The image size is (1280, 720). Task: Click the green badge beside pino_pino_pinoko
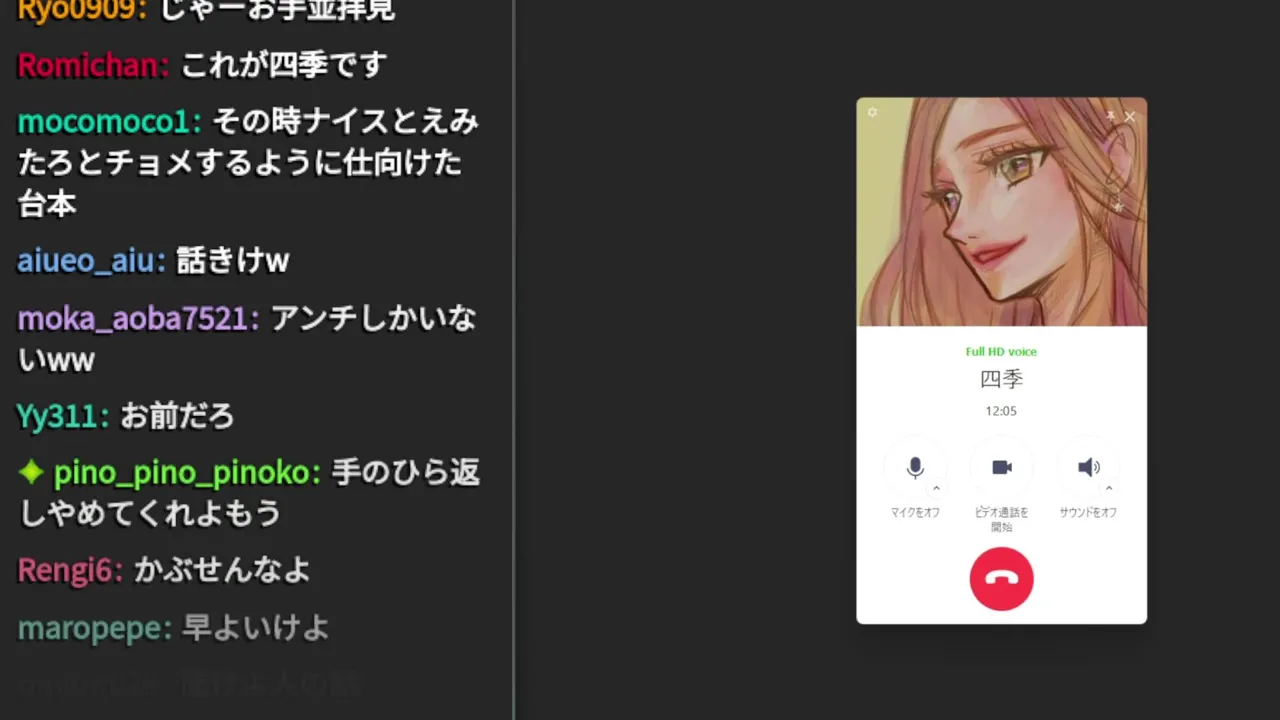click(31, 472)
